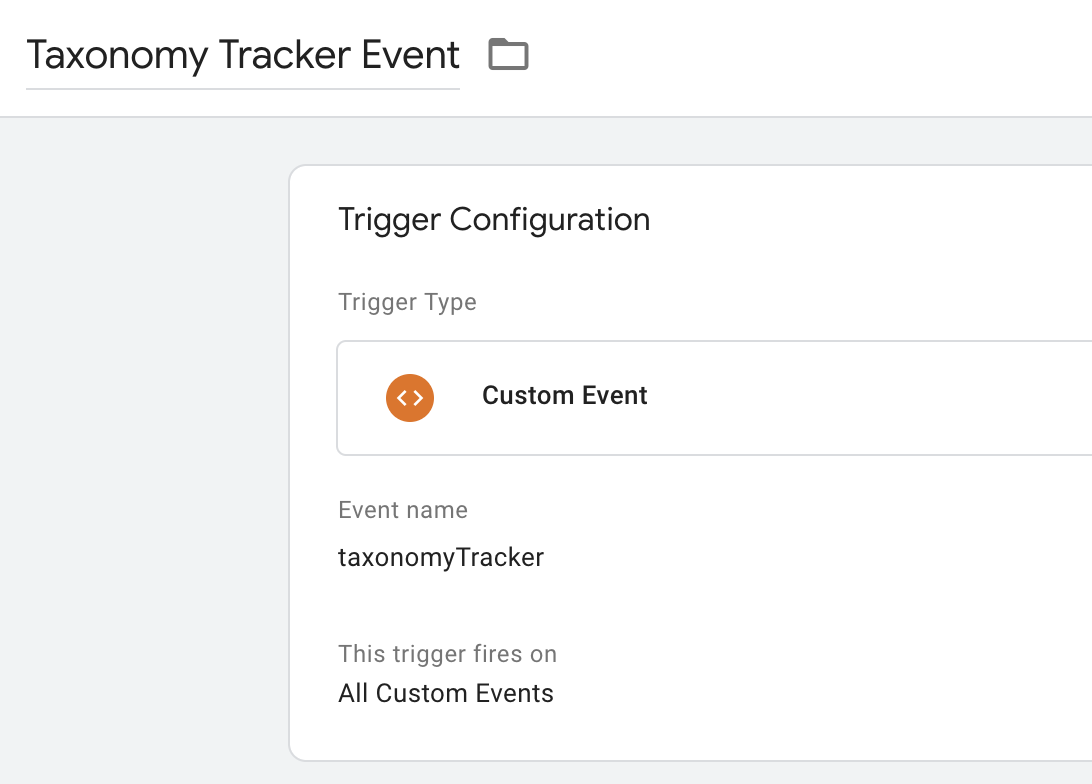Select the bold Custom Event type label
This screenshot has height=784, width=1092.
click(564, 396)
